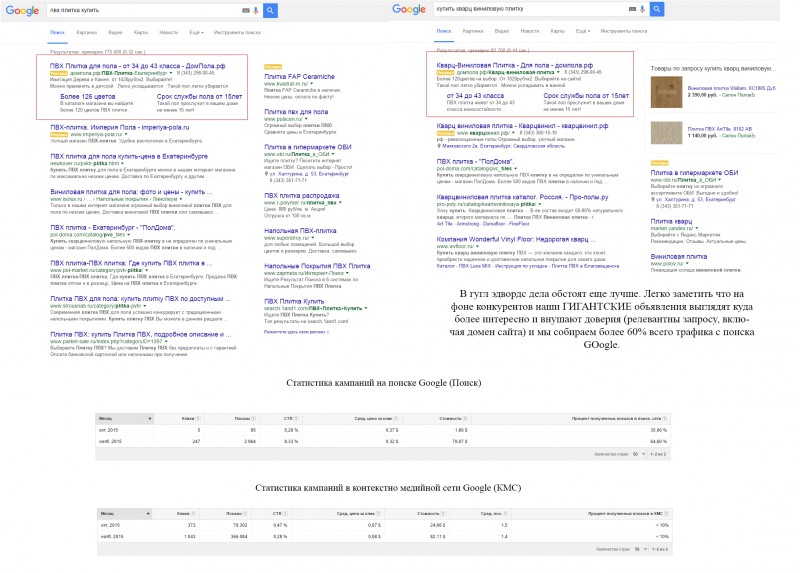Select Карты tab on left page

[141, 32]
